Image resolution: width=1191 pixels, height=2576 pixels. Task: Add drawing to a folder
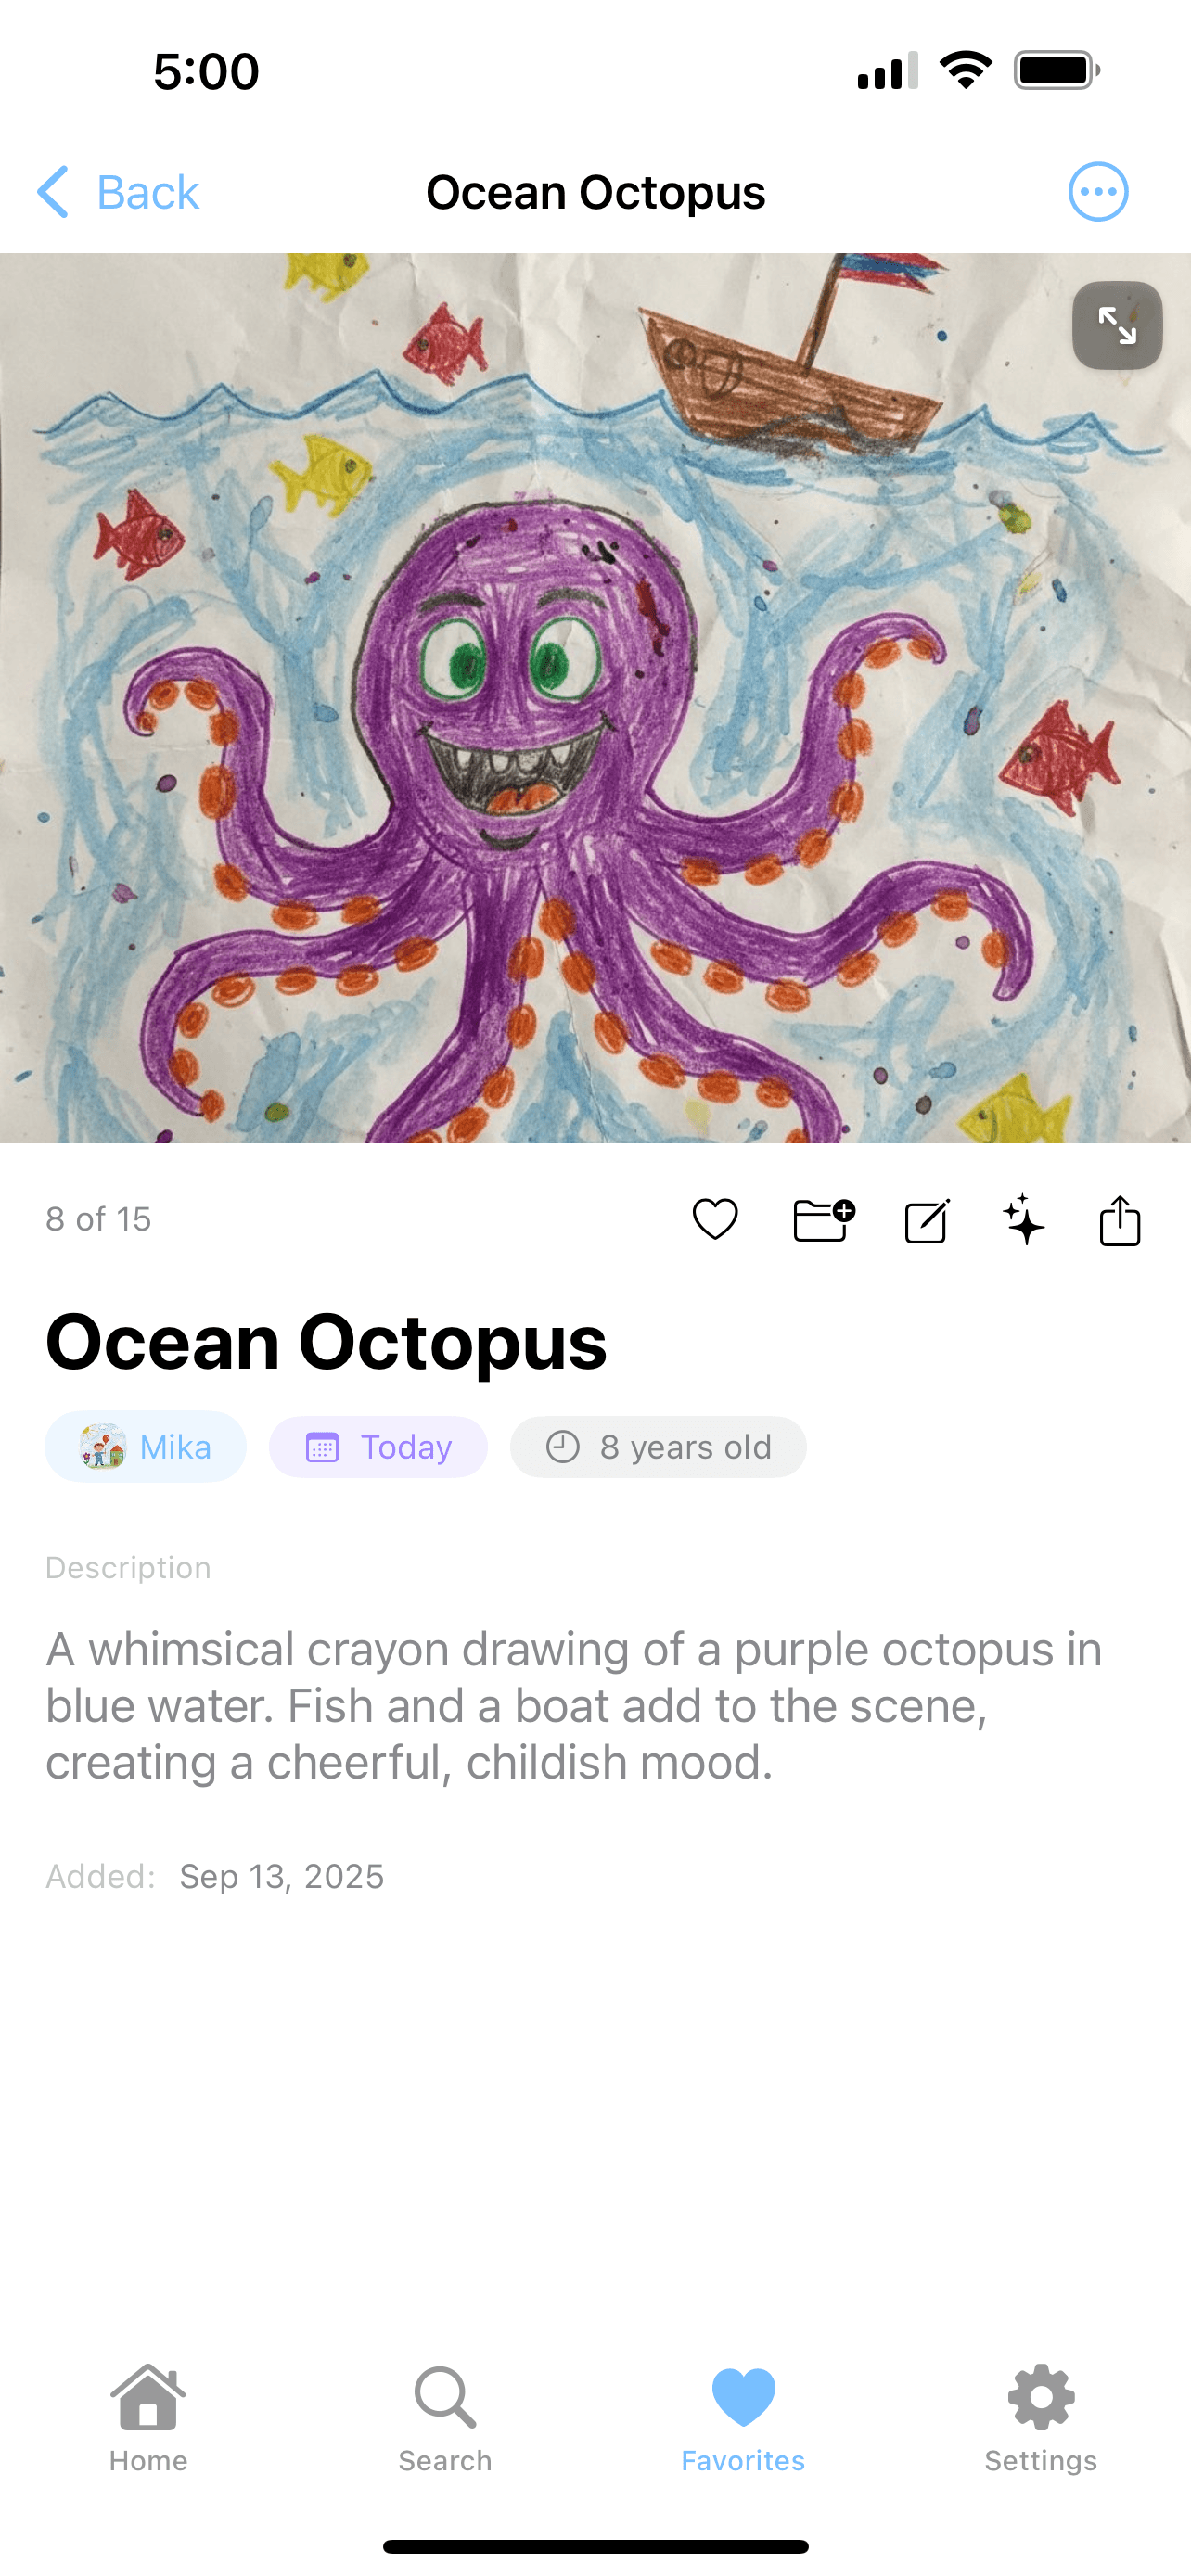click(x=823, y=1219)
